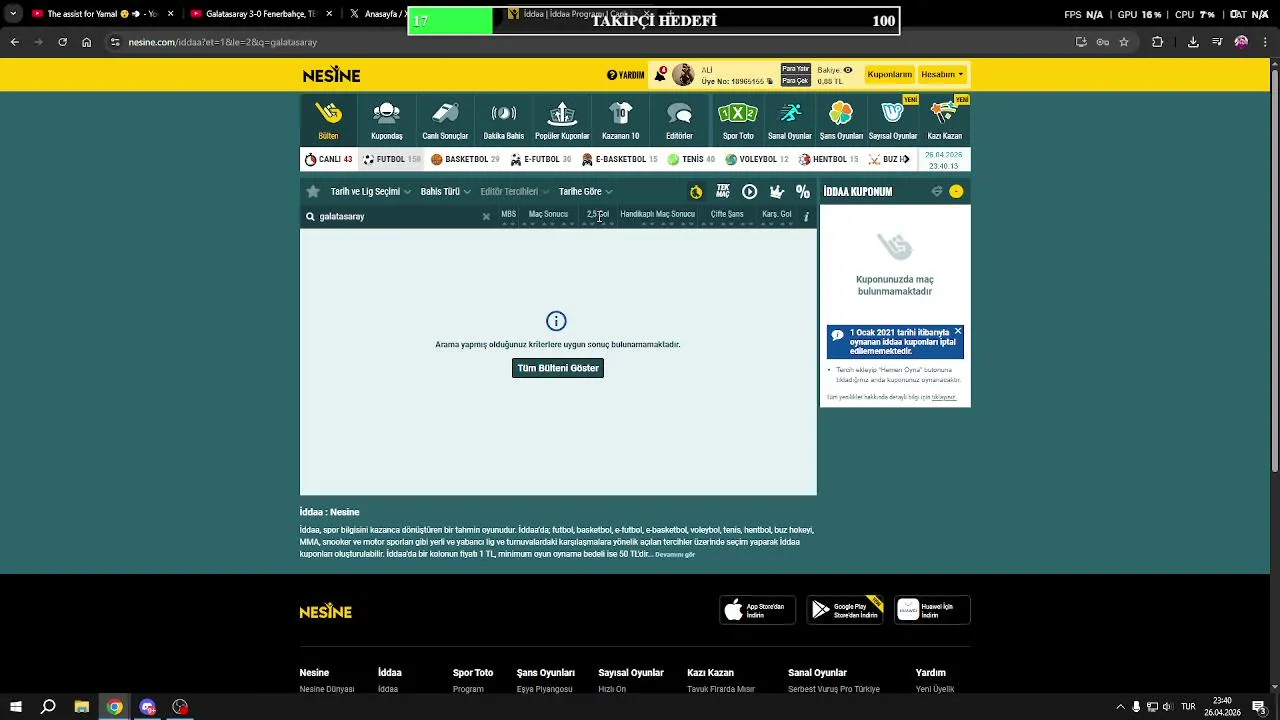Expand Editör Tercihleri dropdown

[514, 191]
